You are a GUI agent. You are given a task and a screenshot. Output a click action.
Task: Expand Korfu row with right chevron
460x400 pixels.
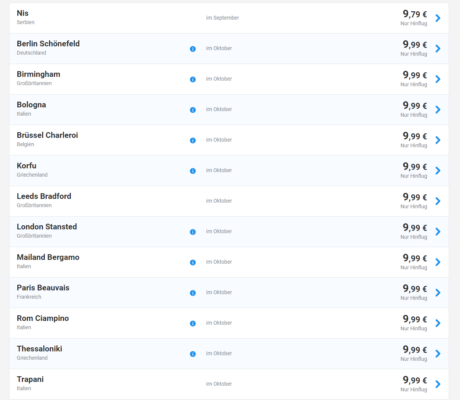tap(438, 171)
